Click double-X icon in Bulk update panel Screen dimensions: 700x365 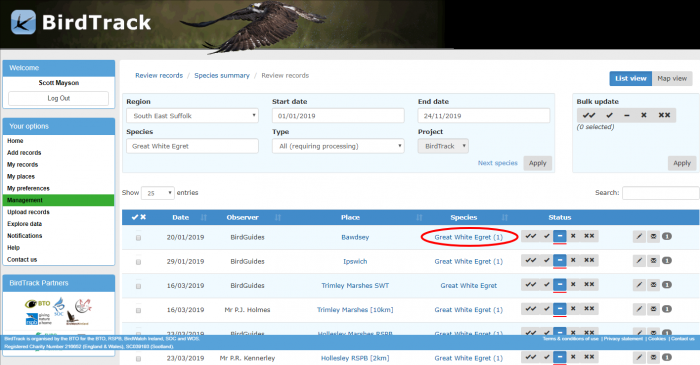pos(664,115)
